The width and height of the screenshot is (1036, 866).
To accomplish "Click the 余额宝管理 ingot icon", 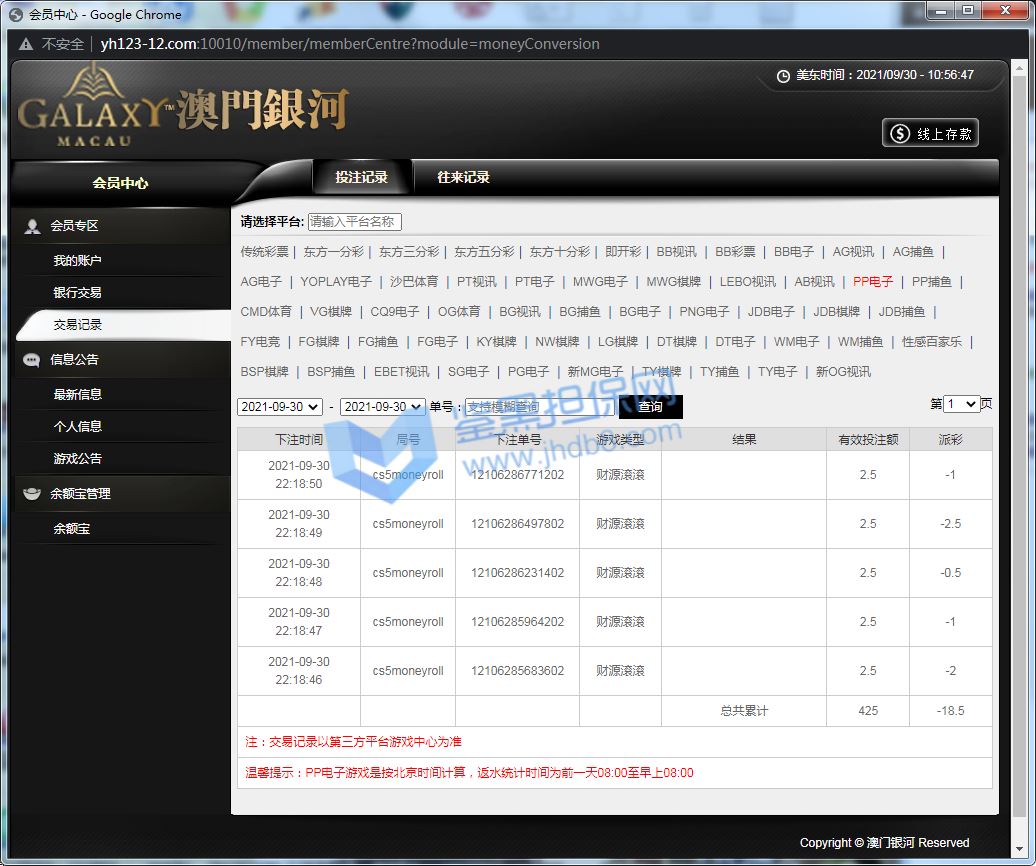I will [32, 493].
